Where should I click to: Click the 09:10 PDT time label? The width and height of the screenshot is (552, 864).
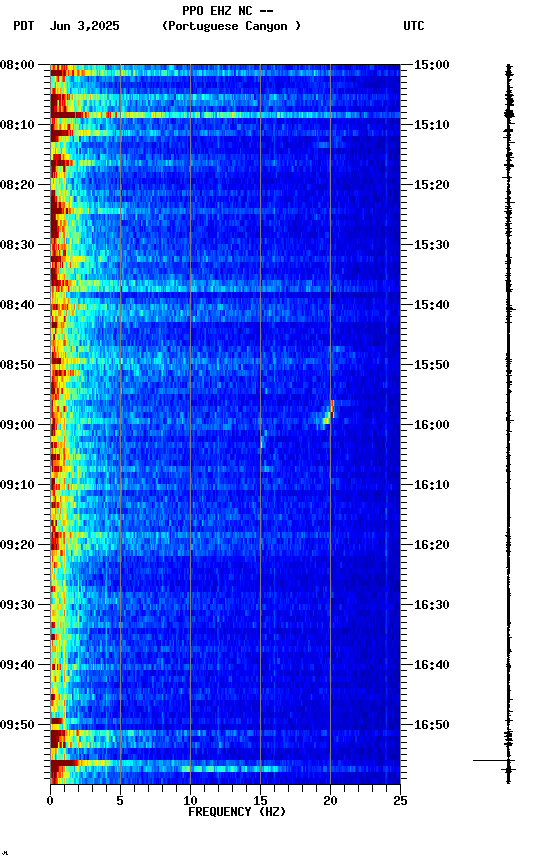[x=17, y=485]
